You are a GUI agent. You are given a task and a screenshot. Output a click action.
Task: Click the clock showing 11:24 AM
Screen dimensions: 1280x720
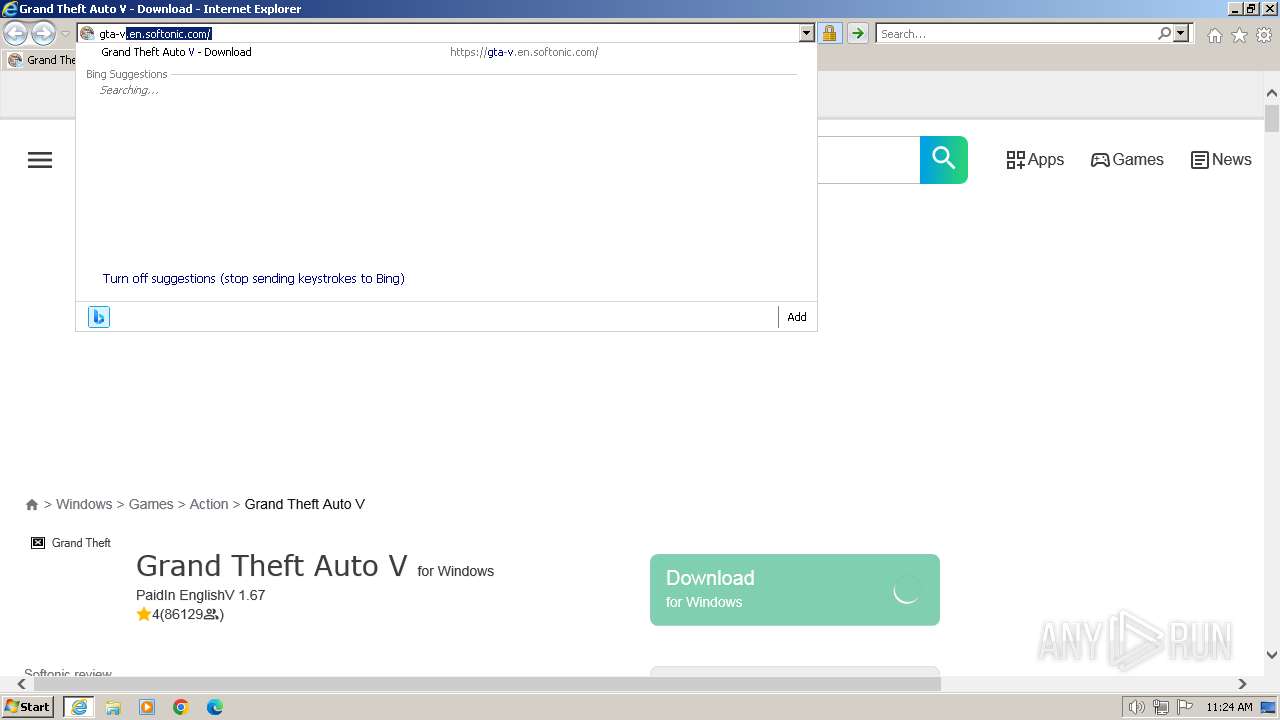click(1229, 707)
